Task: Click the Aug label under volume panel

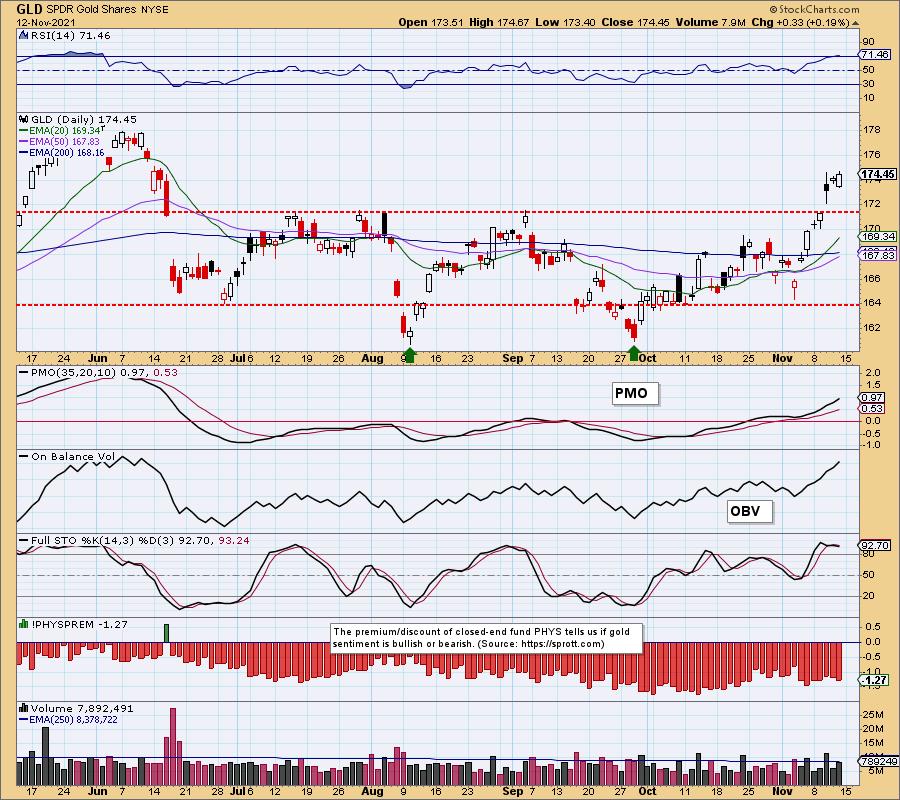Action: (373, 791)
